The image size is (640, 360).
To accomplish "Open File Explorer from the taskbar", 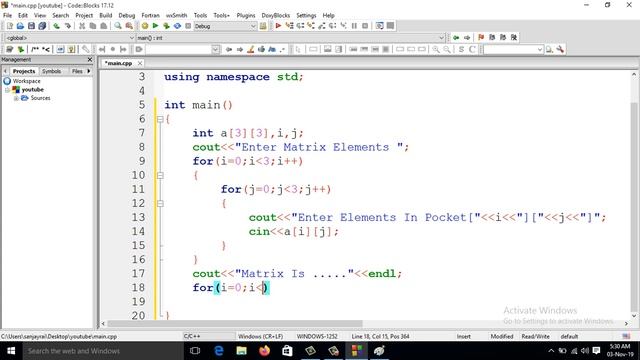I will (242, 351).
